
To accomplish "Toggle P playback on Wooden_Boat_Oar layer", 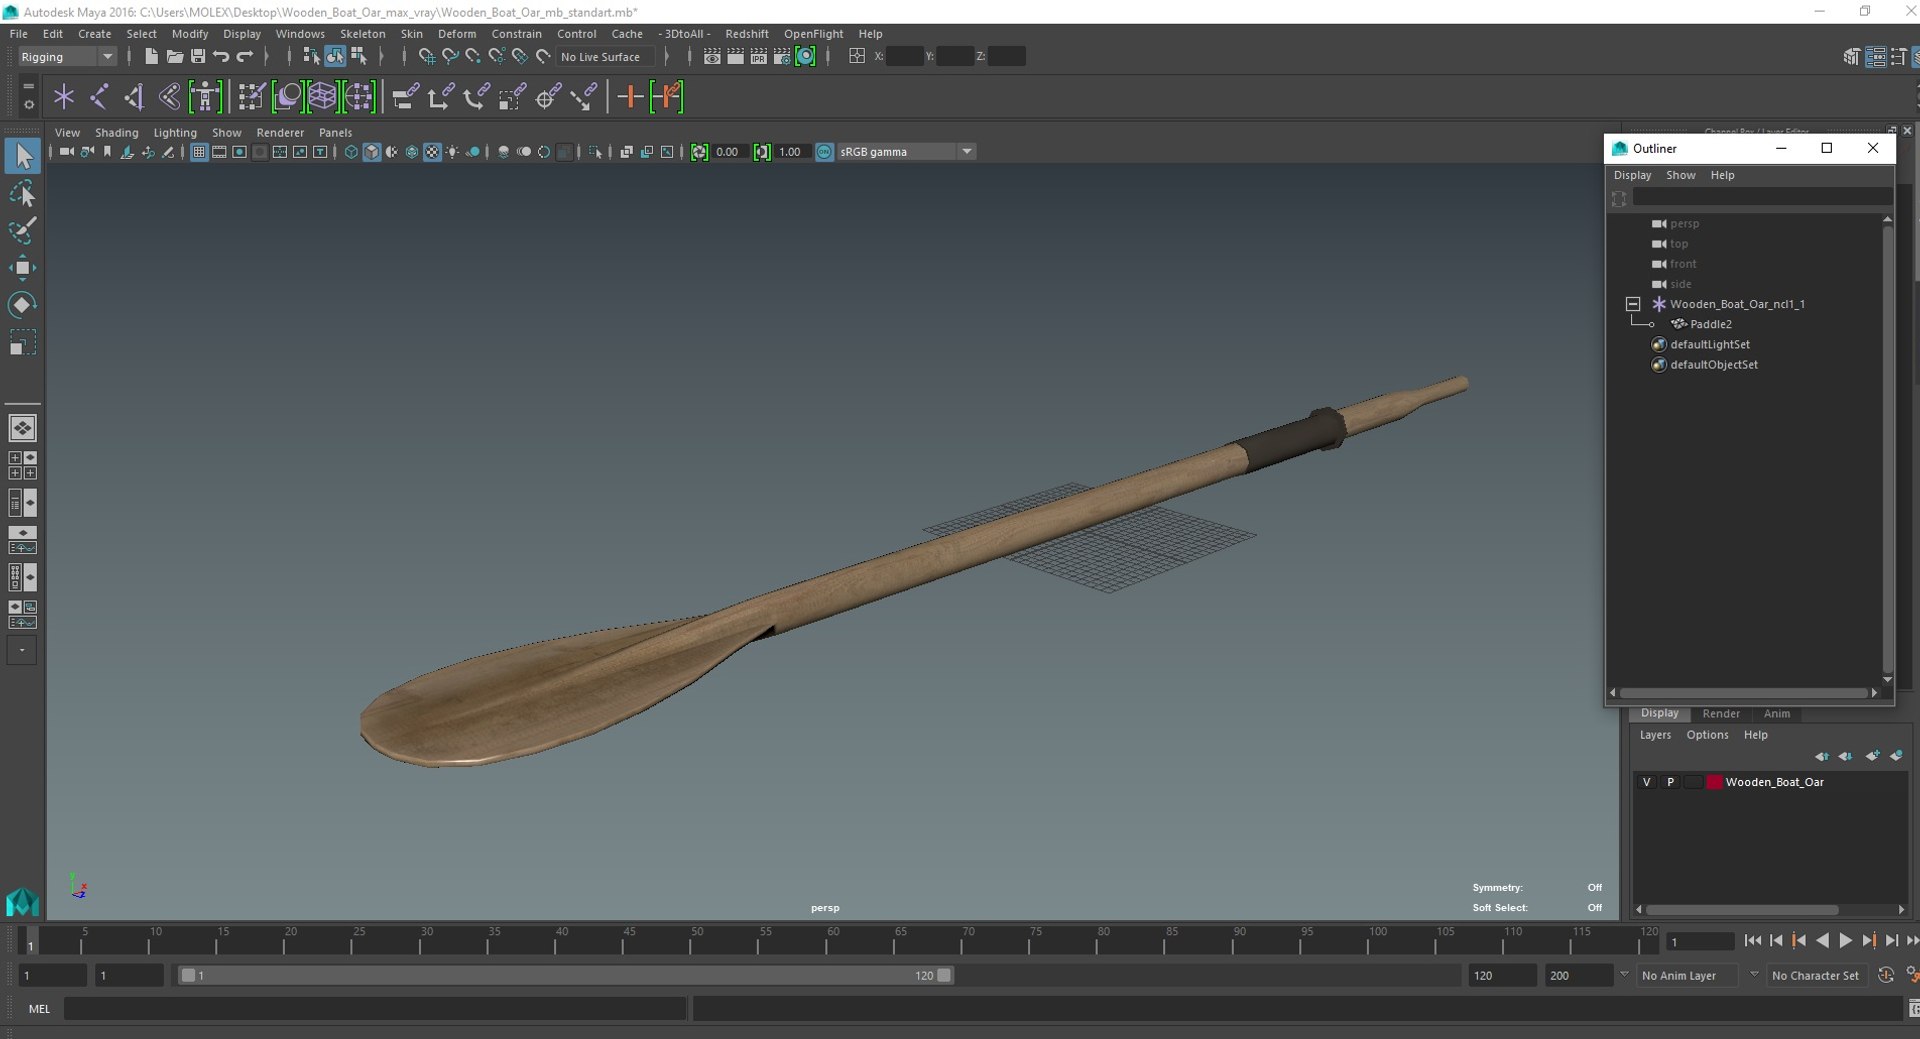I will [x=1670, y=782].
